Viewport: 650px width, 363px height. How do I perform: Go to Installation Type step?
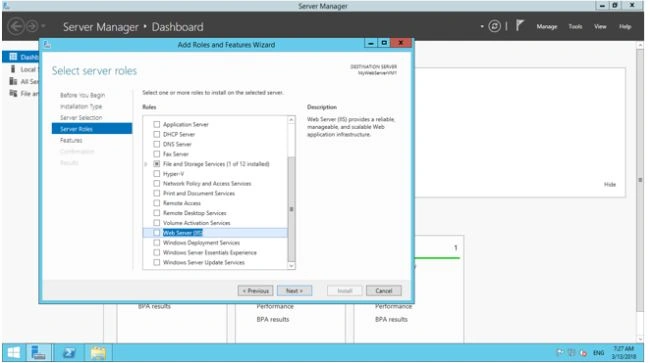point(81,106)
